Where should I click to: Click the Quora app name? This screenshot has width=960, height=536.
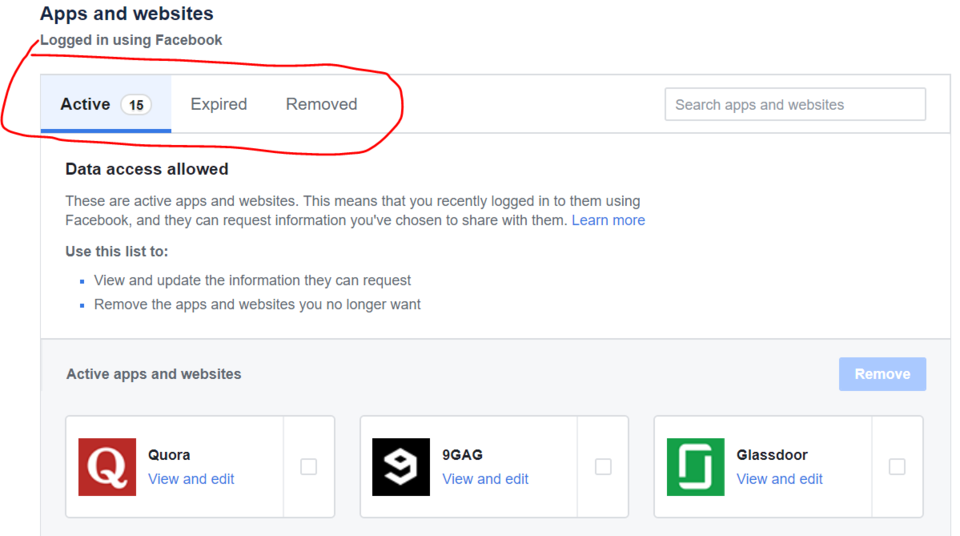[x=169, y=455]
